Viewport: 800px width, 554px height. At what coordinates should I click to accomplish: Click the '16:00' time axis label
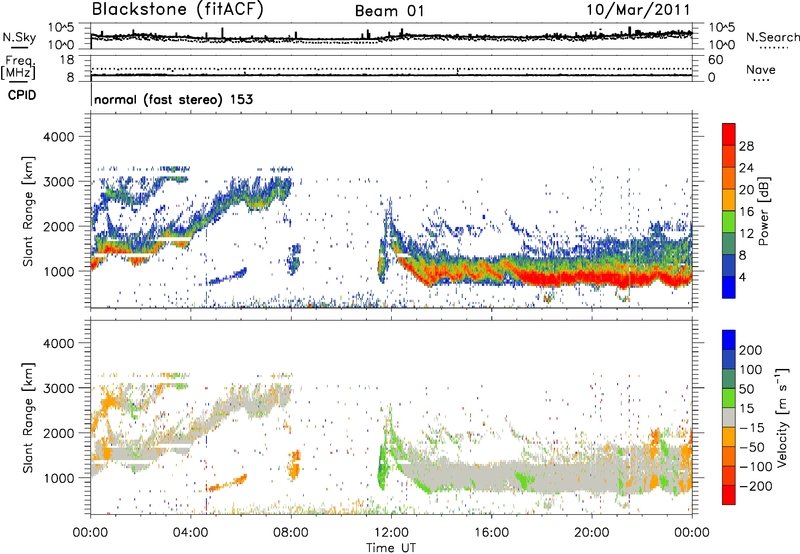491,533
